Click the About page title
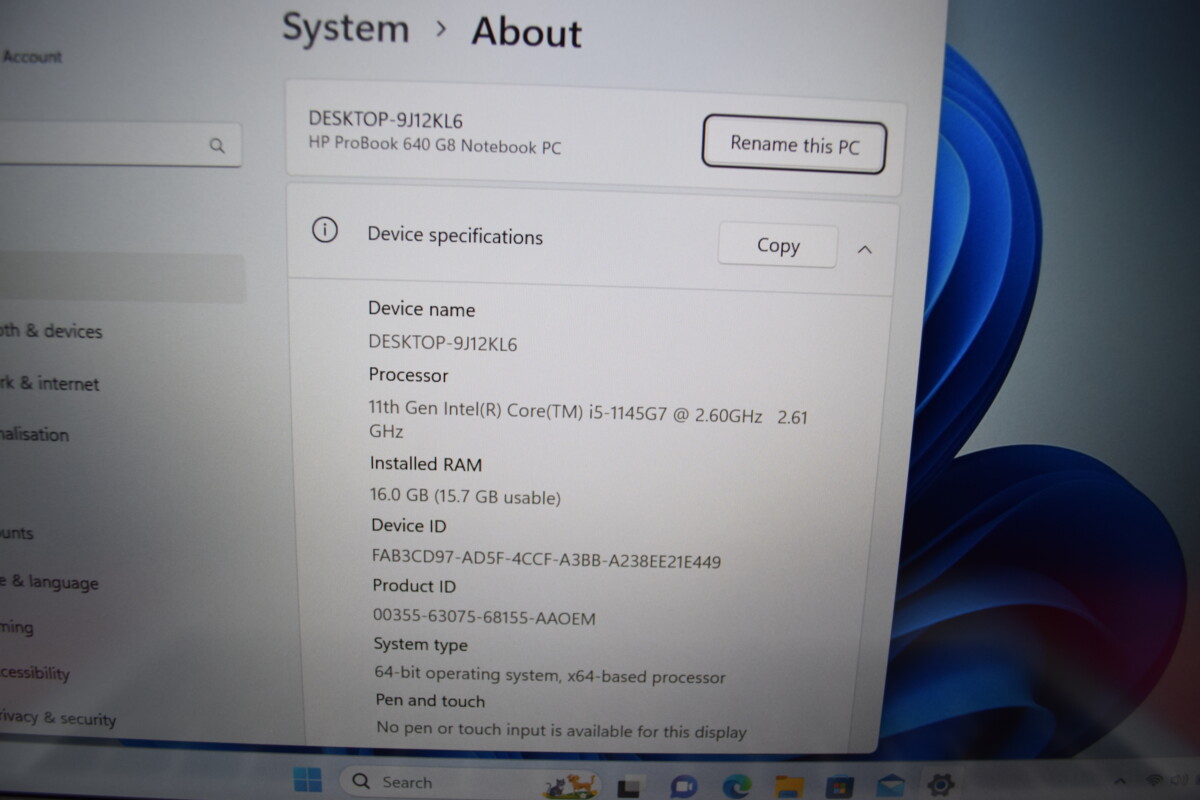Screen dimensions: 1200x800 pos(526,32)
